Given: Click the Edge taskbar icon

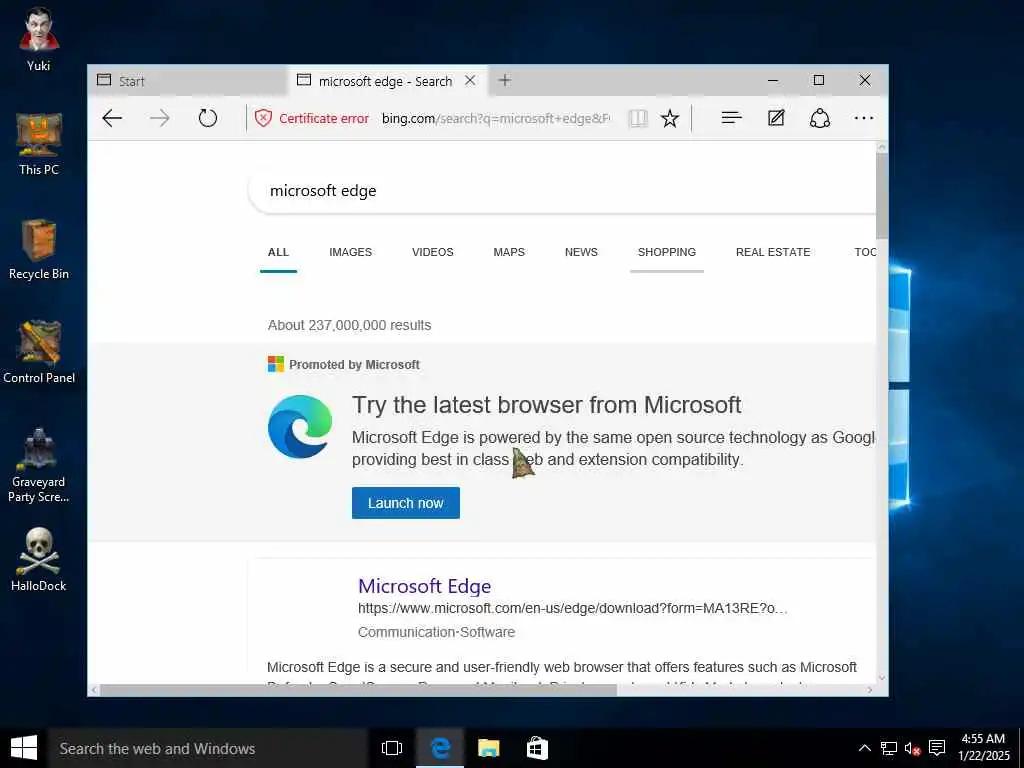Looking at the screenshot, I should coord(440,748).
